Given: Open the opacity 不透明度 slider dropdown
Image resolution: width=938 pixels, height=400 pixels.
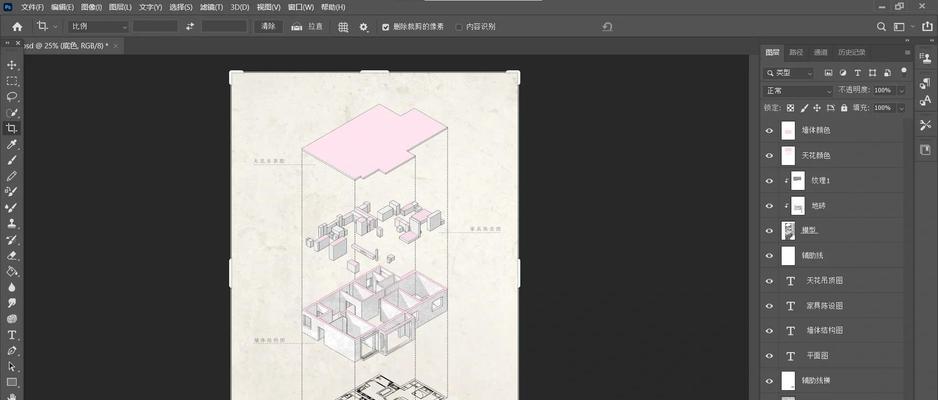Looking at the screenshot, I should (902, 90).
